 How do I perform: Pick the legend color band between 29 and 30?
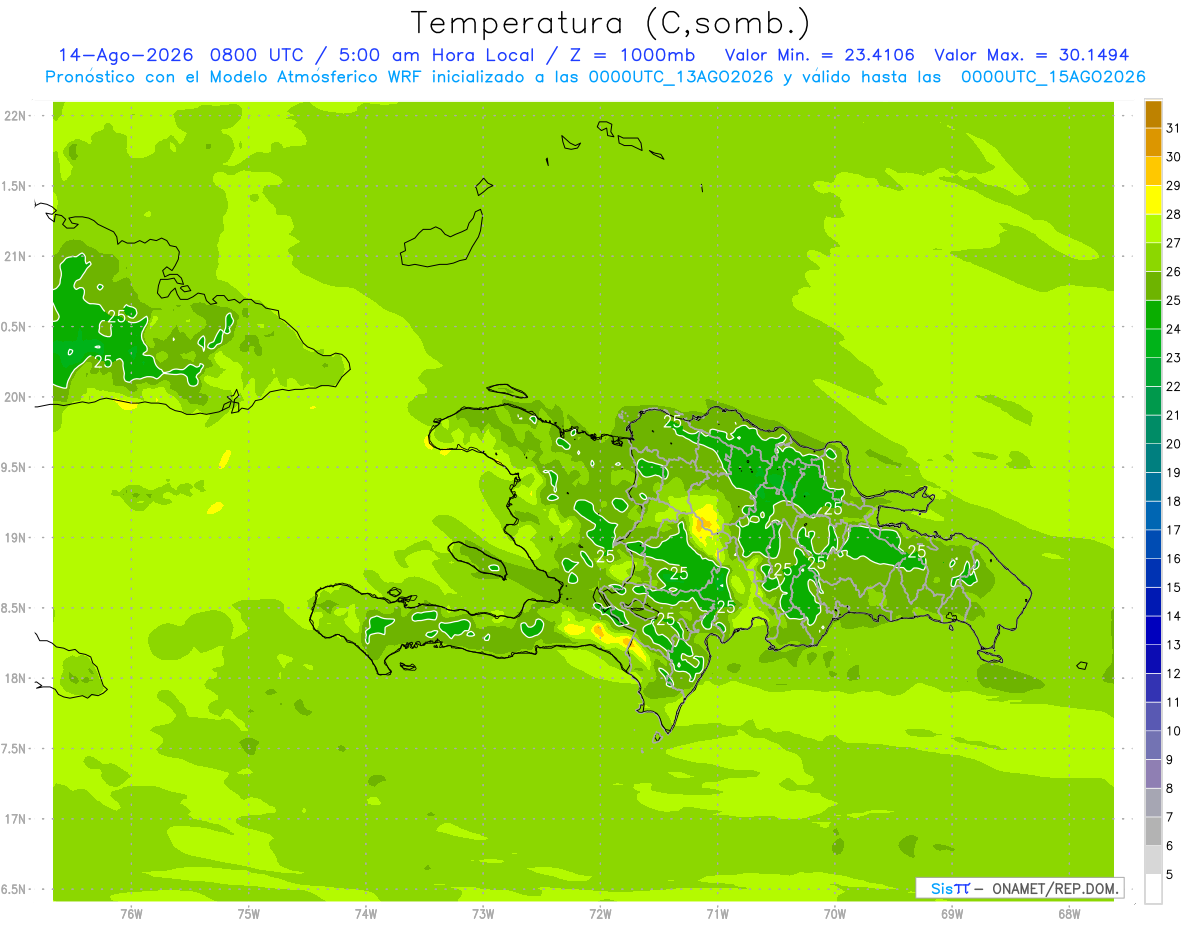point(1153,171)
